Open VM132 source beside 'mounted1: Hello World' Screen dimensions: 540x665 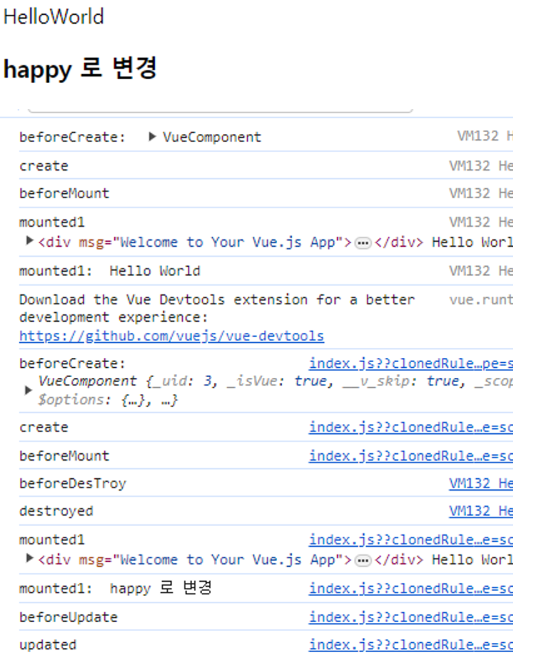tap(481, 271)
